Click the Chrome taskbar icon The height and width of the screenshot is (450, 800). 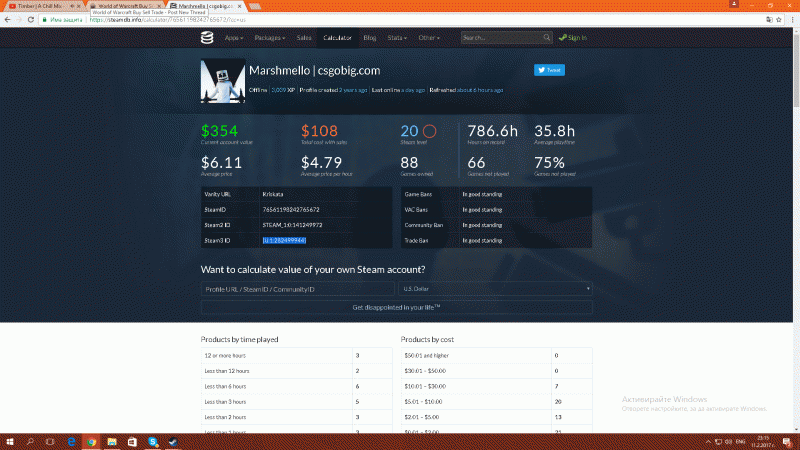click(91, 442)
